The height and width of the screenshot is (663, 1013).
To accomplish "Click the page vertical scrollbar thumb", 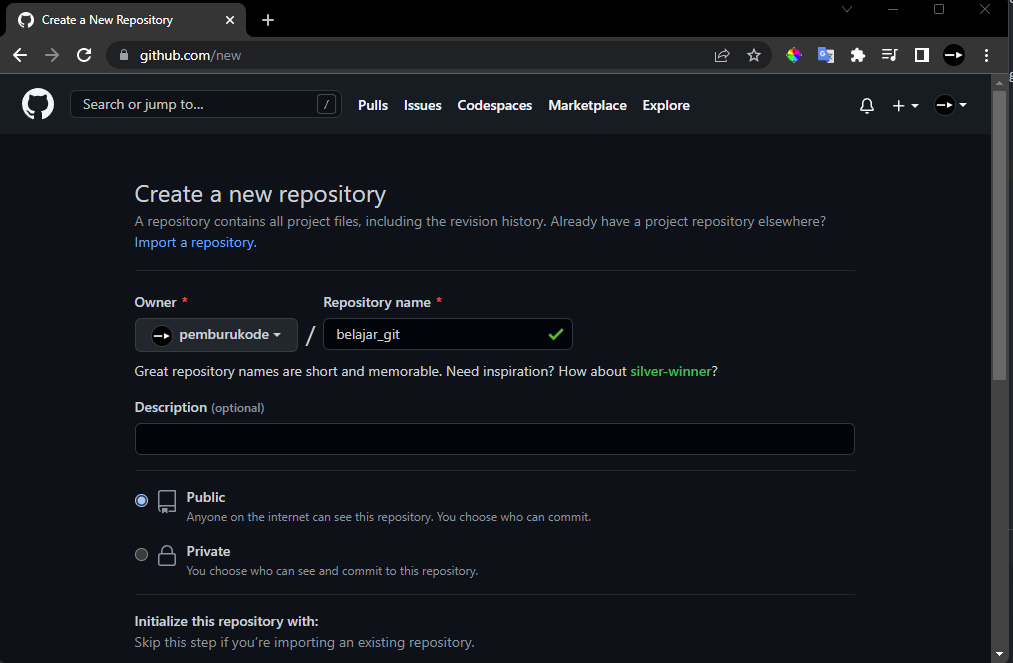I will pos(999,236).
